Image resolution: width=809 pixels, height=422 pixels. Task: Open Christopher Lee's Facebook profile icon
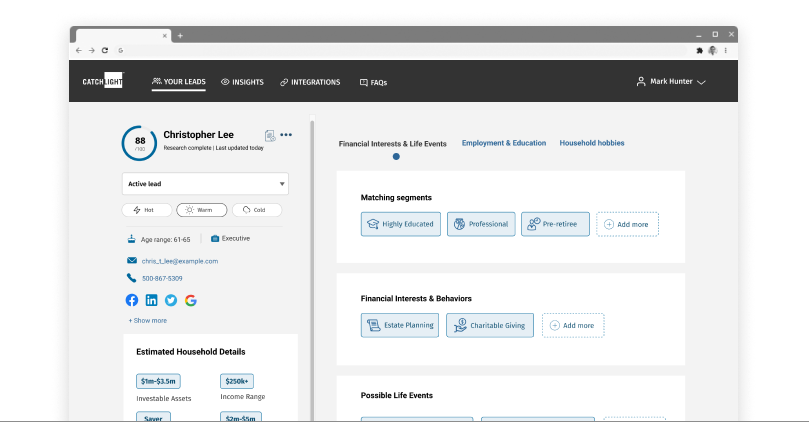click(x=132, y=300)
